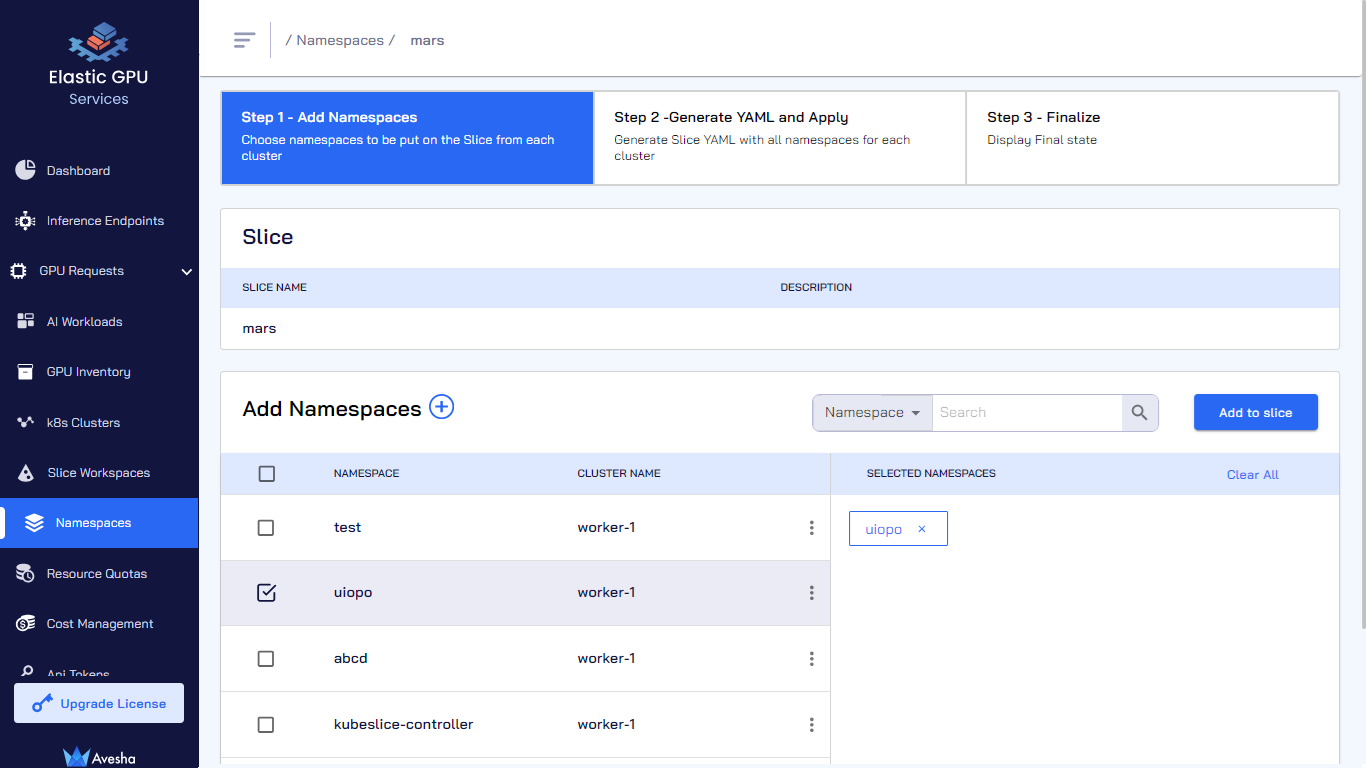The width and height of the screenshot is (1366, 774).
Task: Open Resource Quotas in the sidebar
Action: pyautogui.click(x=99, y=573)
